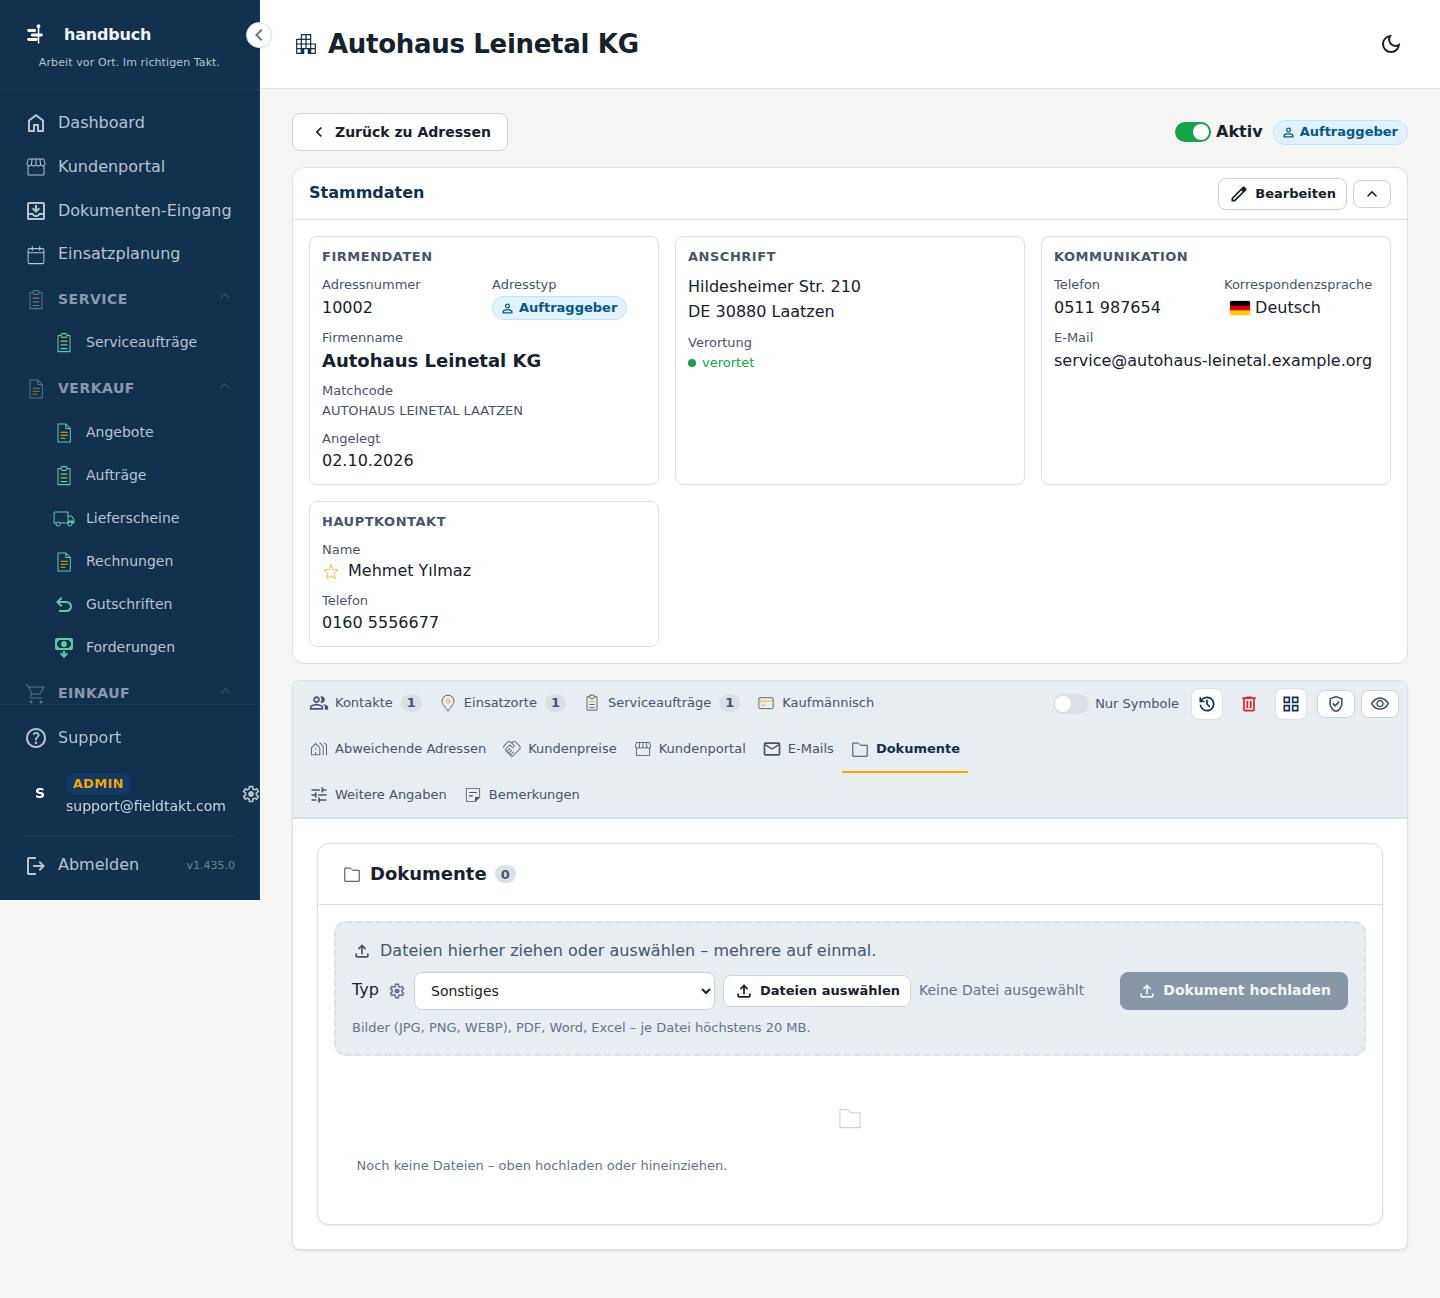Screen dimensions: 1440x1298
Task: Switch to the Kundenpreise tab
Action: [x=560, y=749]
